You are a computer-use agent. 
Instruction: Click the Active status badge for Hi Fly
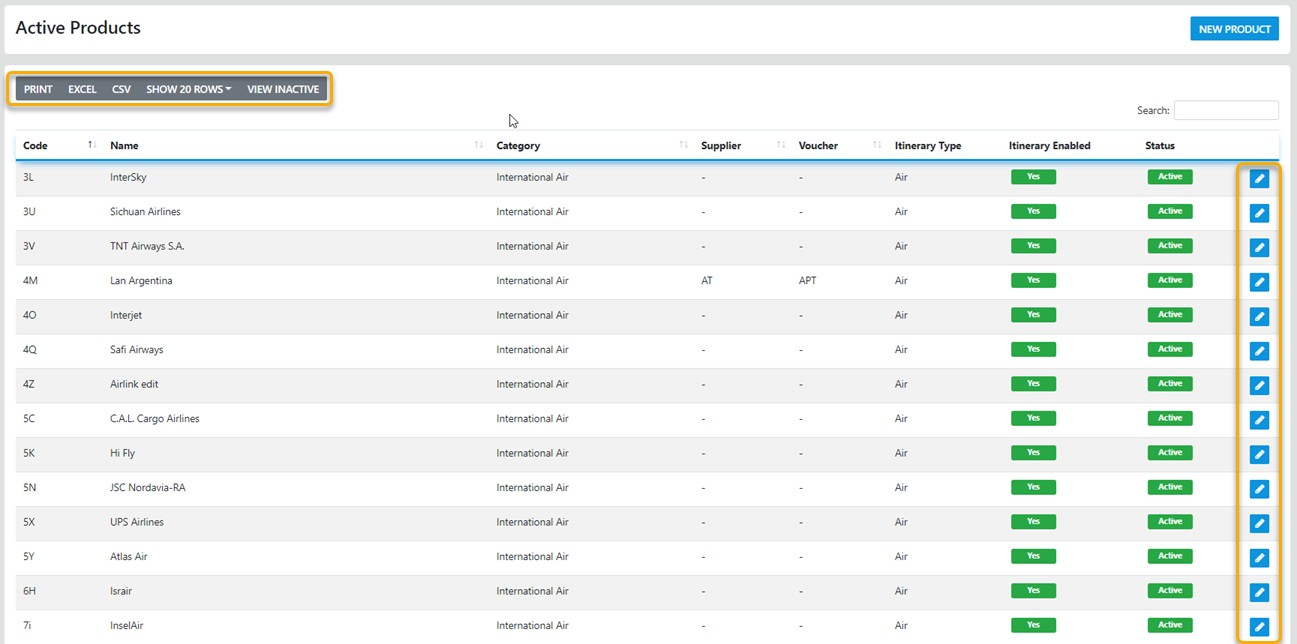1169,453
